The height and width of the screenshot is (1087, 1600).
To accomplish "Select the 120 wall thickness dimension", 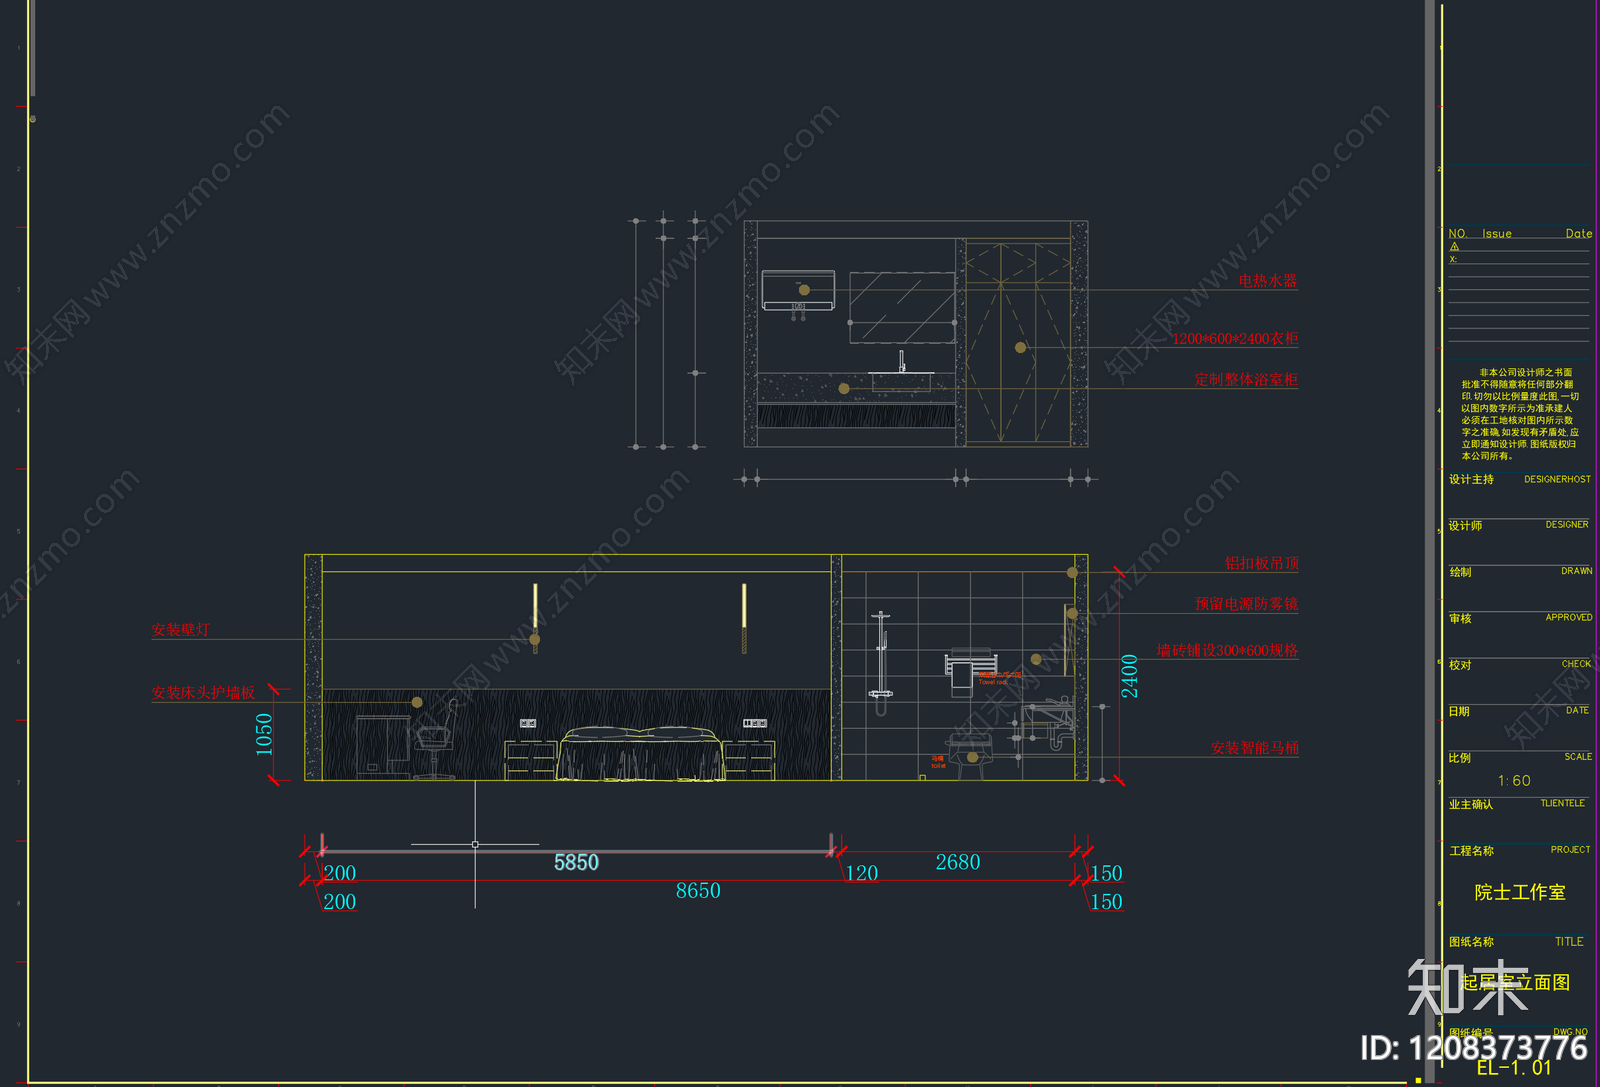I will (862, 873).
